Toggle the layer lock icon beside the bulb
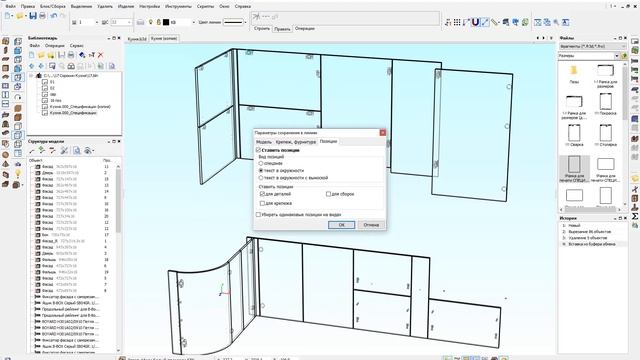 [158, 22]
